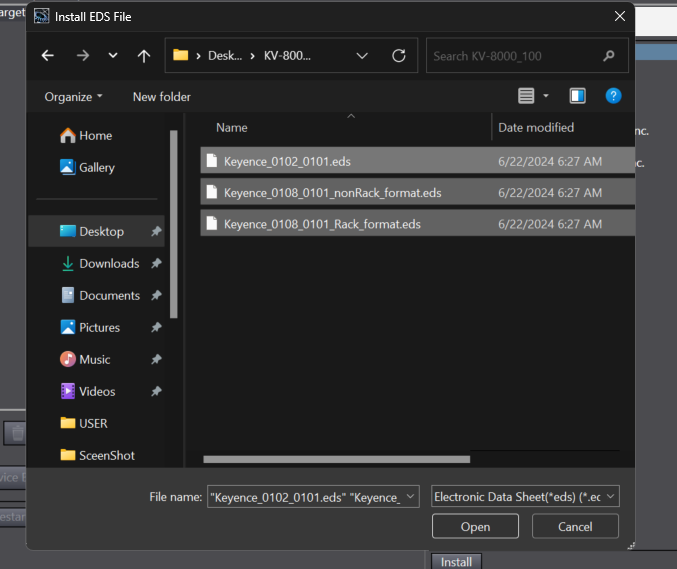
Task: Close the Install EDS File dialog
Action: [620, 16]
